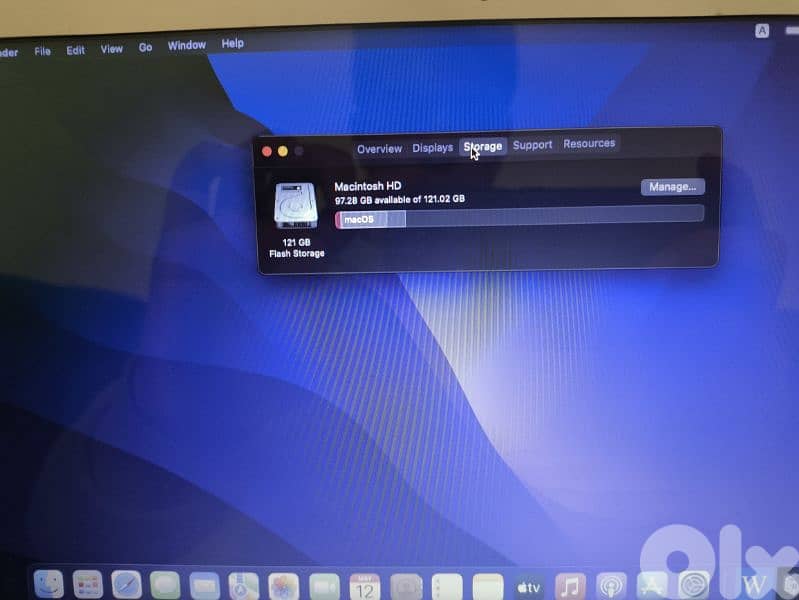
Task: Launch Safari from the Dock
Action: pyautogui.click(x=126, y=584)
